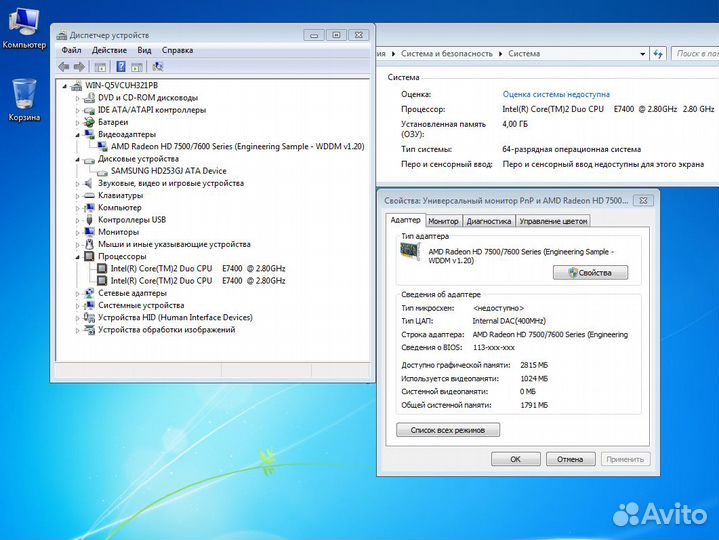Expand the Компьютер node in device tree

tap(77, 208)
